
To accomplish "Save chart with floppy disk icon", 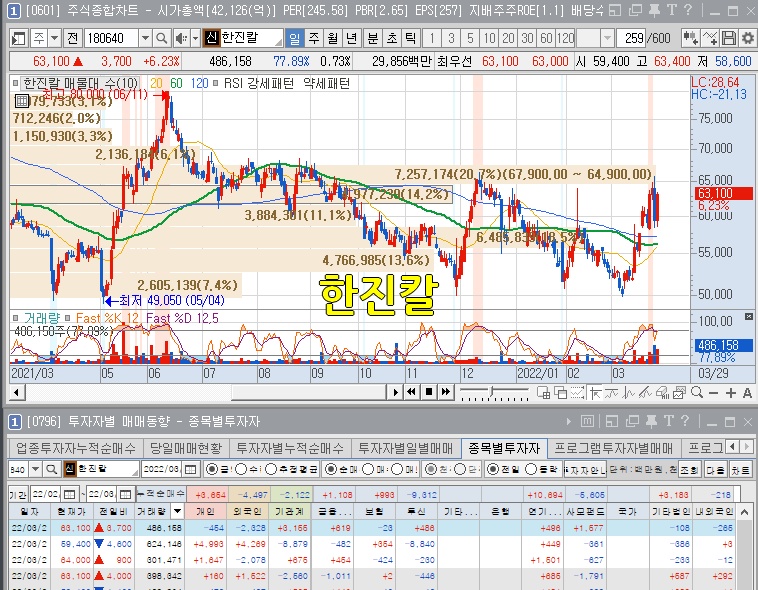I will coord(729,38).
